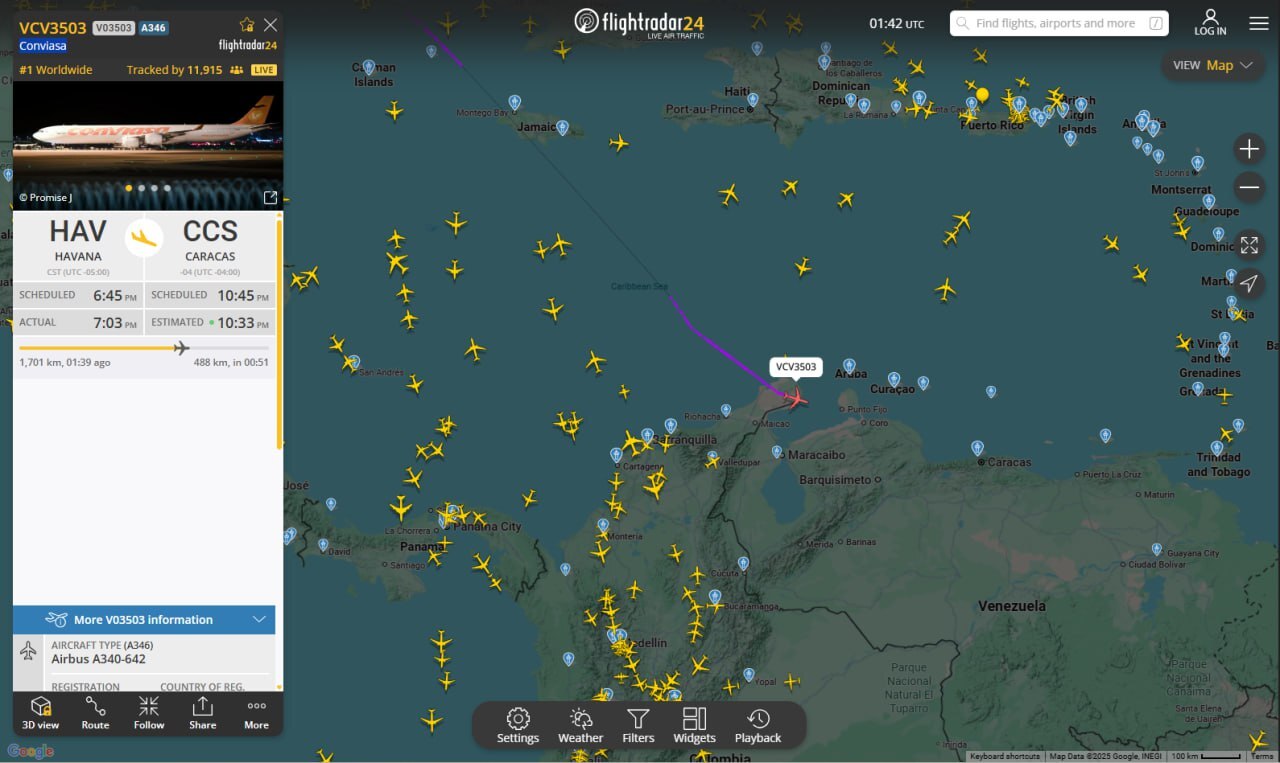Click the LOG IN button
The height and width of the screenshot is (763, 1280).
(x=1210, y=23)
